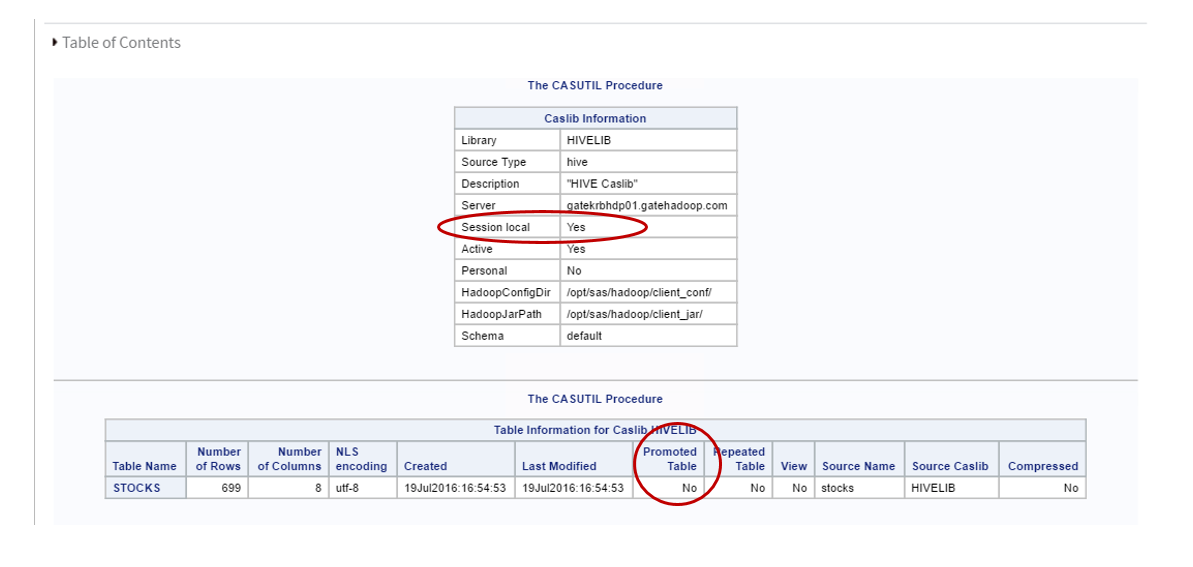1193x567 pixels.
Task: Select the Number of Rows column header
Action: (x=217, y=458)
